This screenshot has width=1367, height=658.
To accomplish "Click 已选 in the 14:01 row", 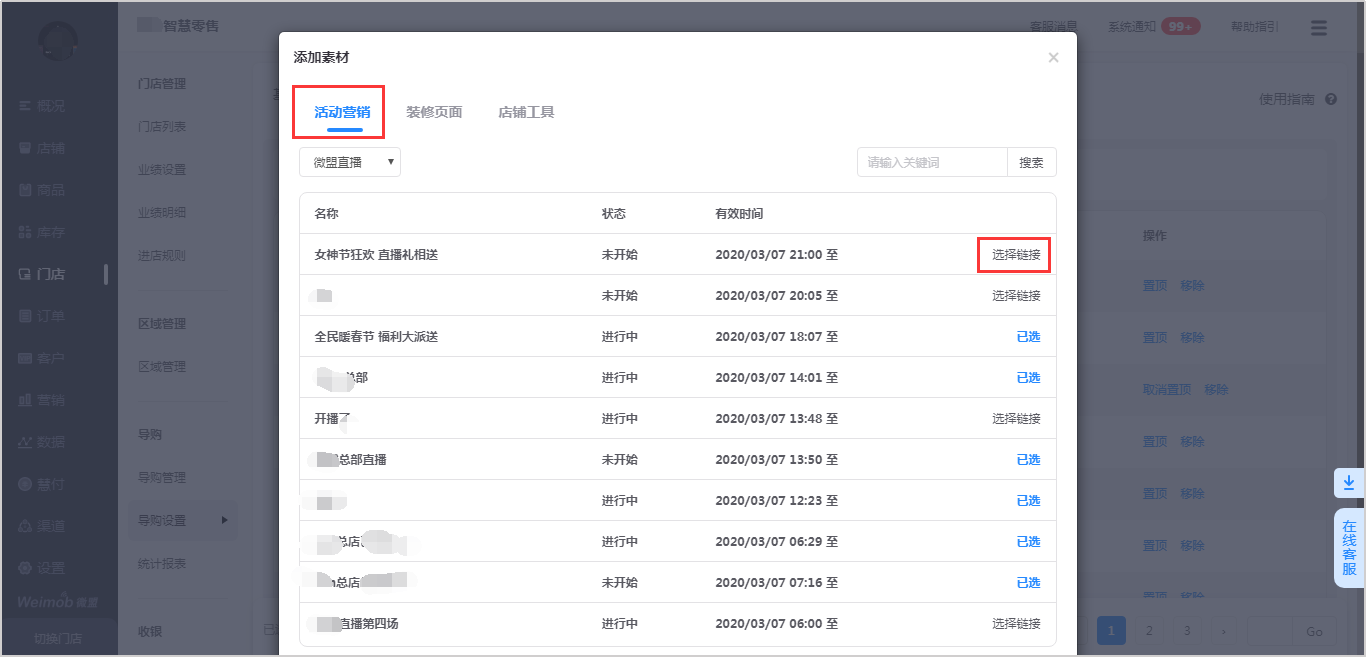I will click(x=1028, y=378).
